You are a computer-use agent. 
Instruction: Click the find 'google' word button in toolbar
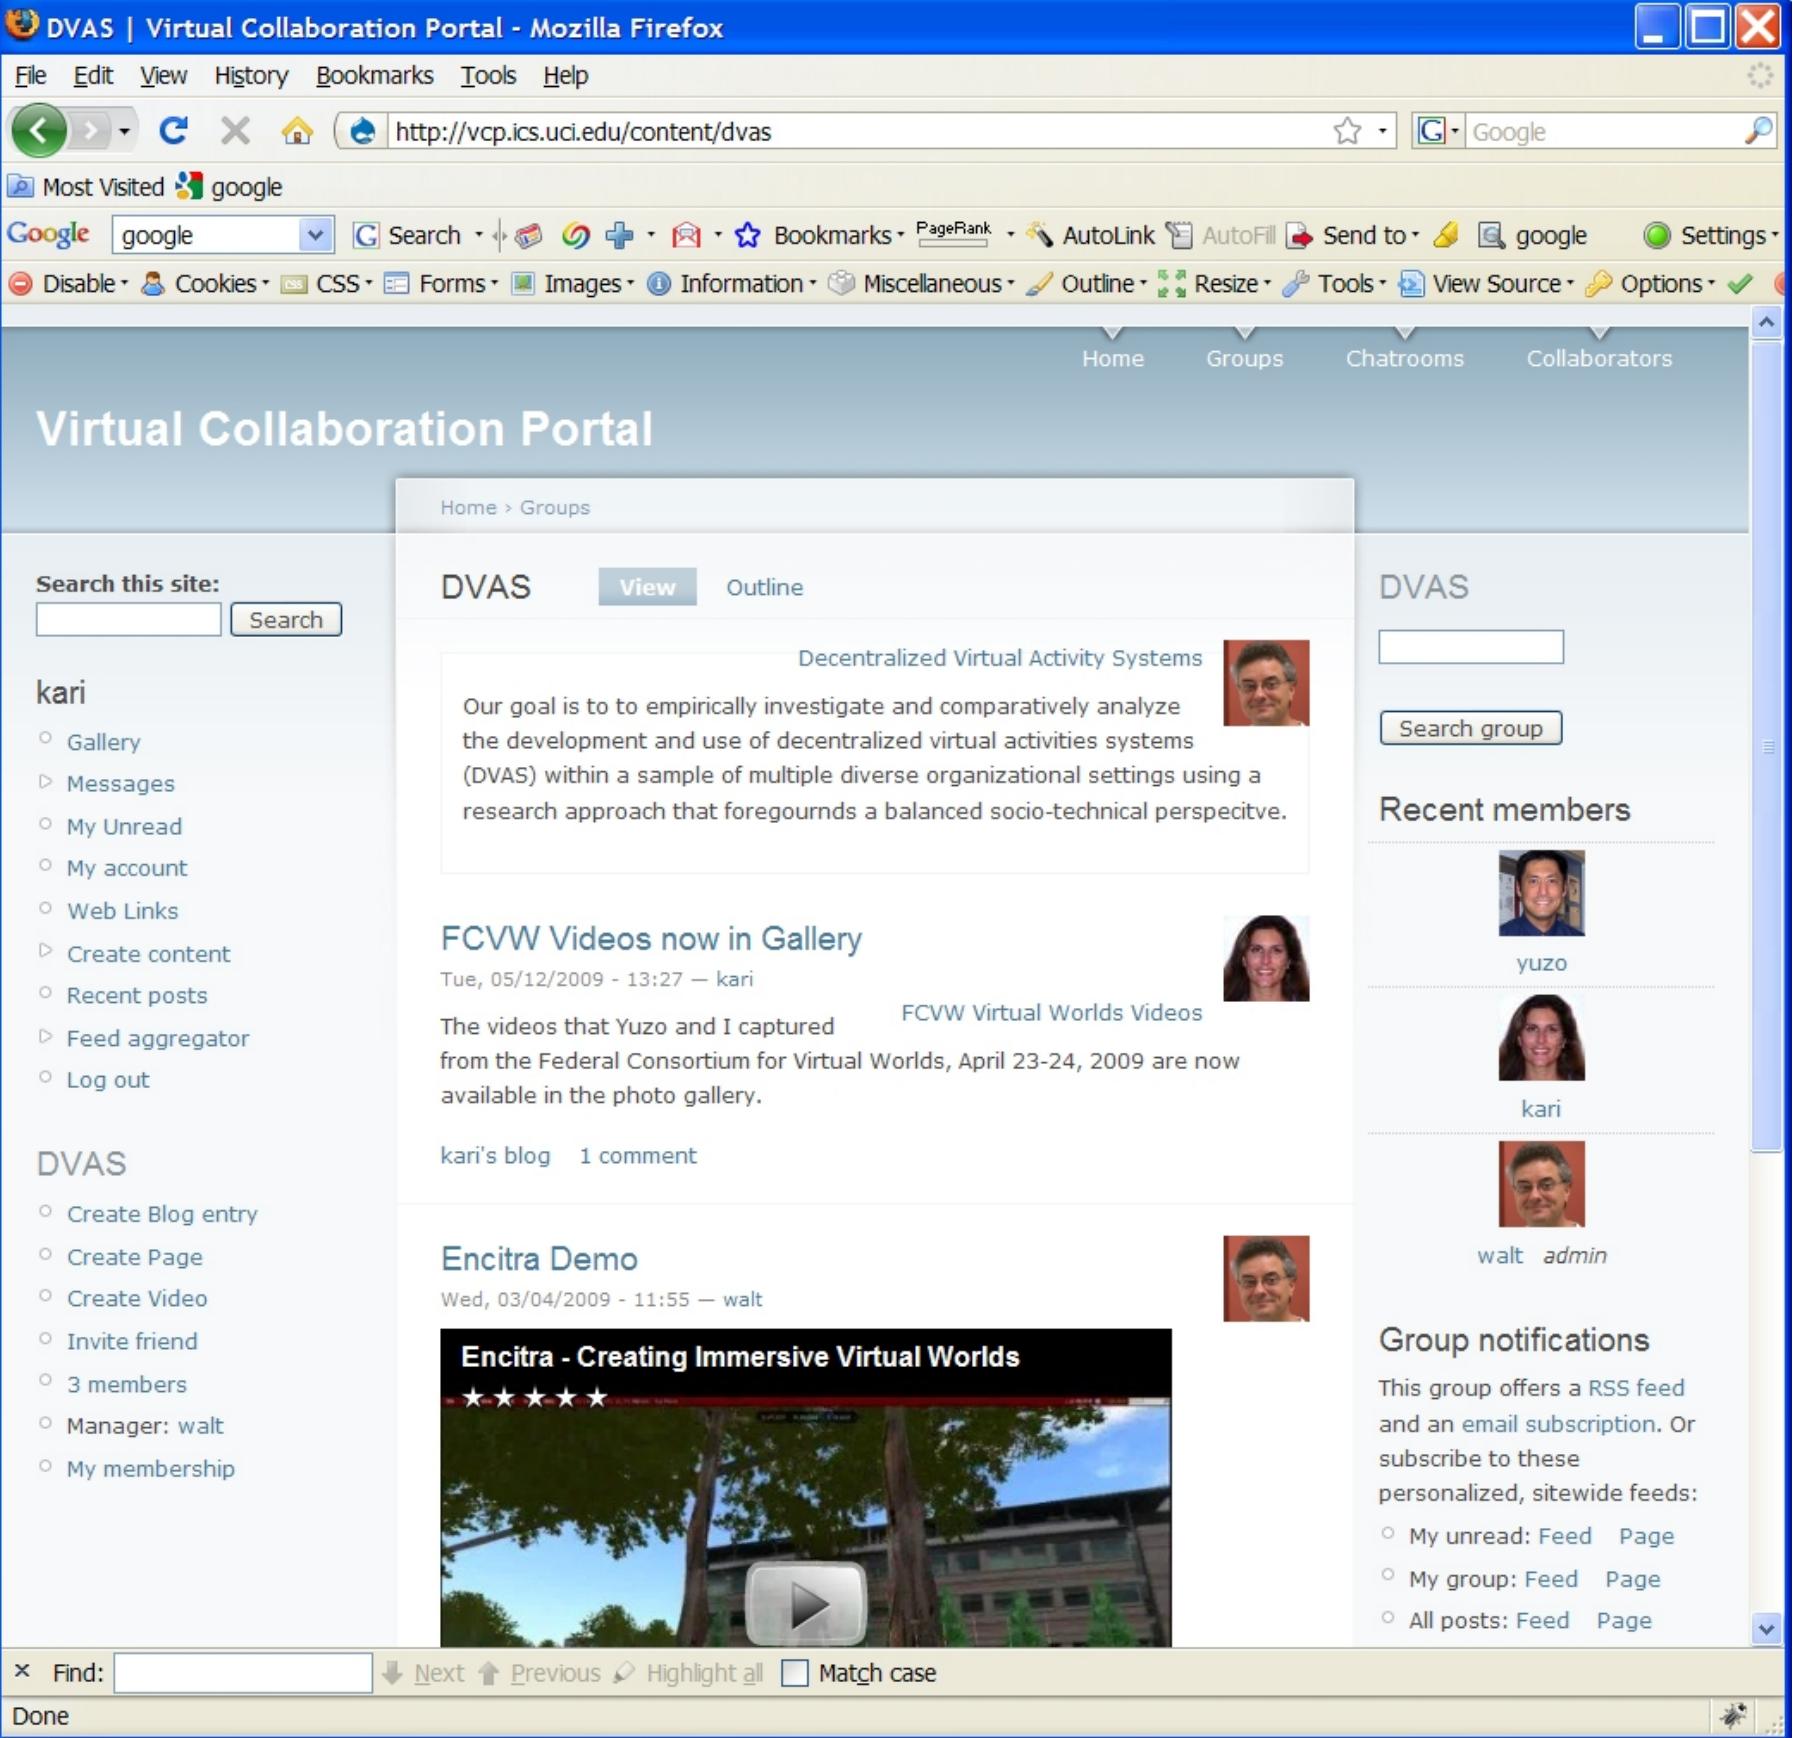(x=1534, y=235)
